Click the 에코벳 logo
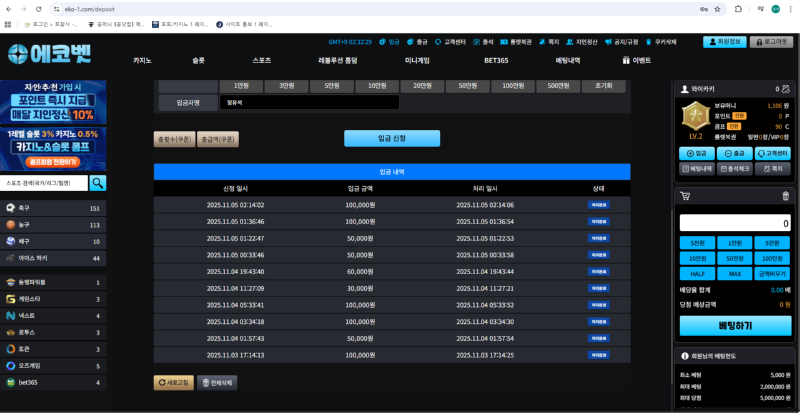Screen dimensions: 800x413 click(x=48, y=51)
